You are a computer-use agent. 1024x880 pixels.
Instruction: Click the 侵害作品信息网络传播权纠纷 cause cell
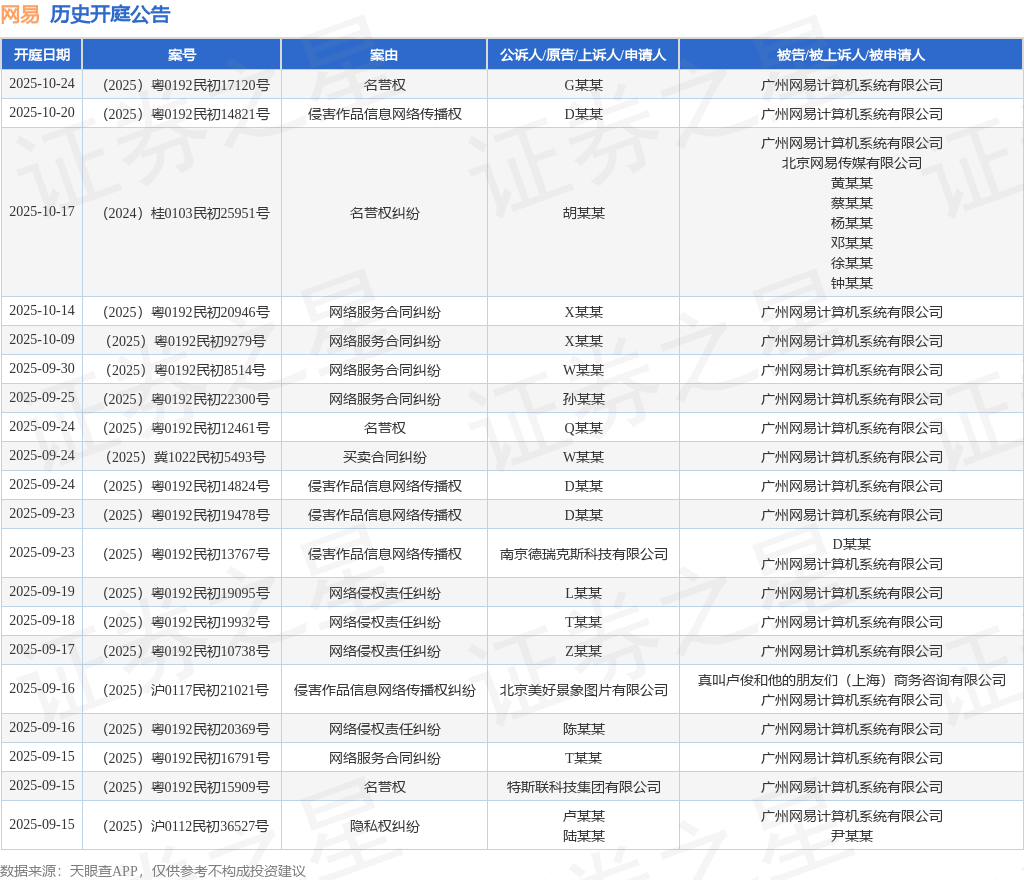384,691
